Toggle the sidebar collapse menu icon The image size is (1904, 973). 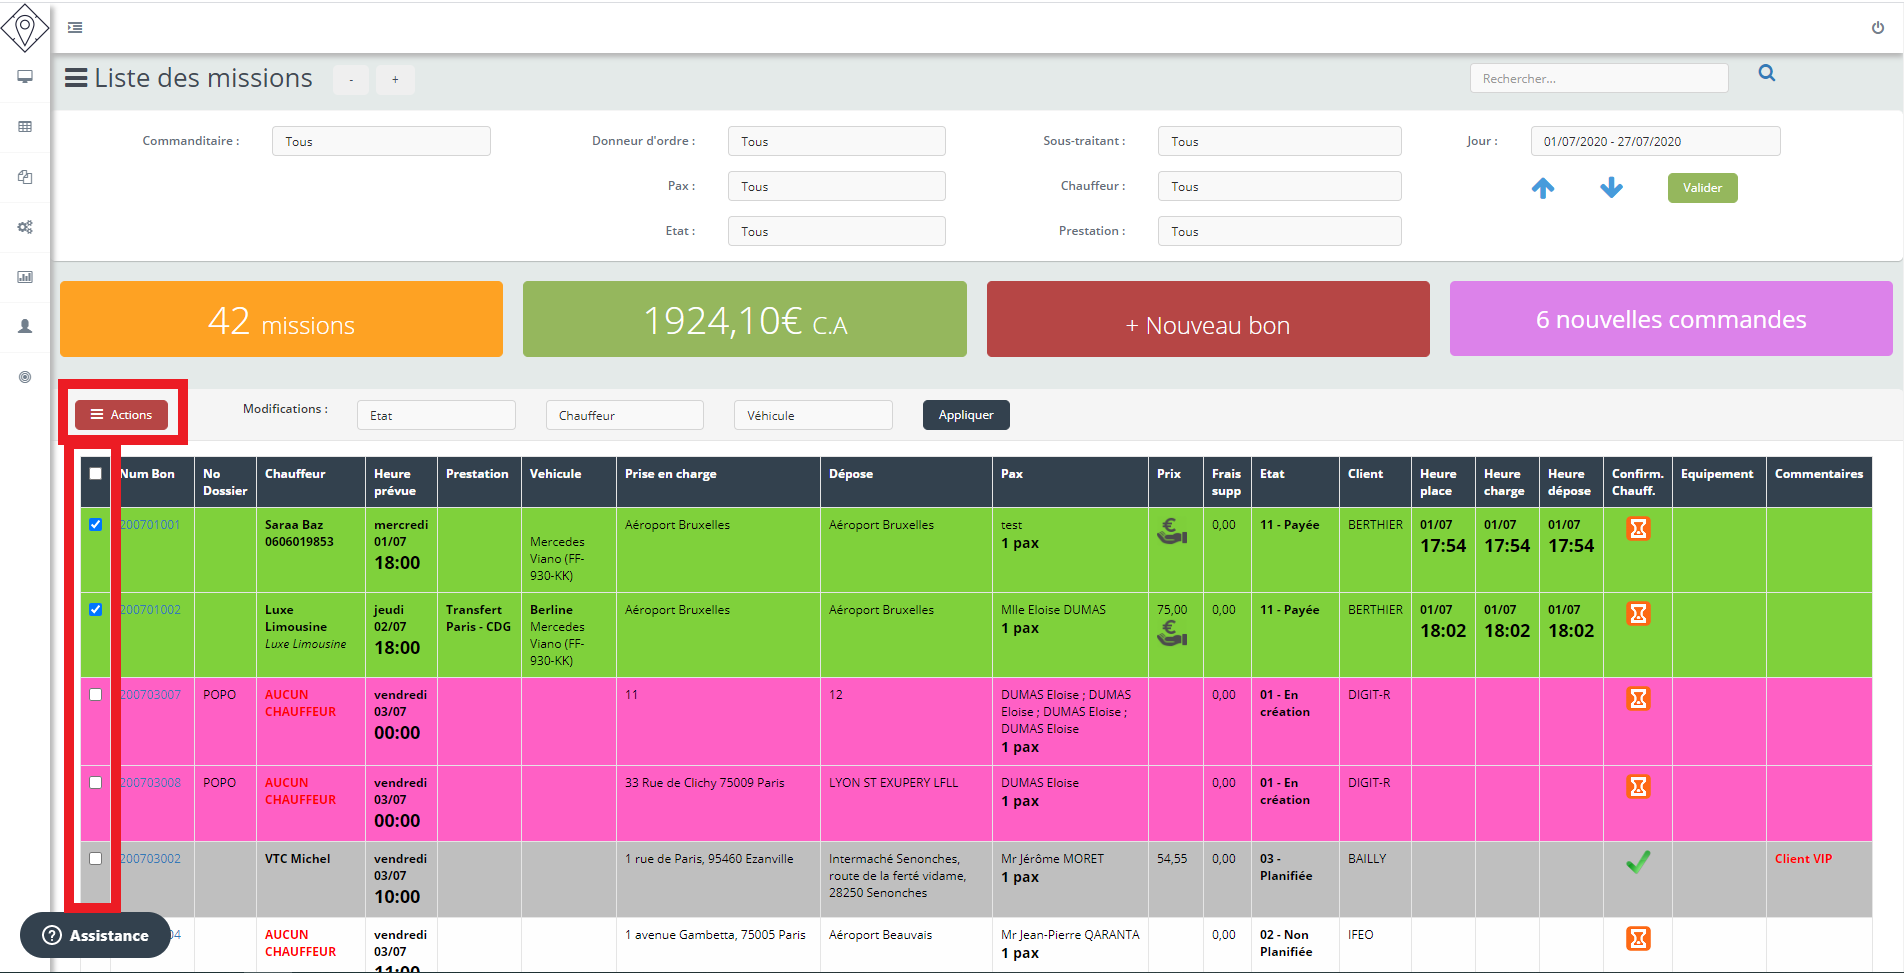[x=75, y=28]
